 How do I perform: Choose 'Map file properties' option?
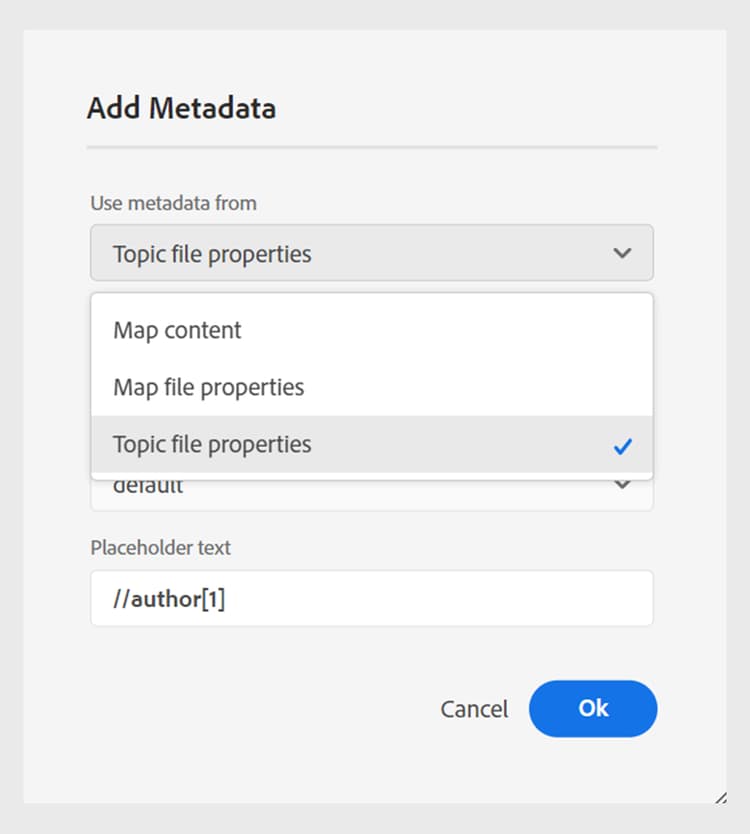point(208,387)
